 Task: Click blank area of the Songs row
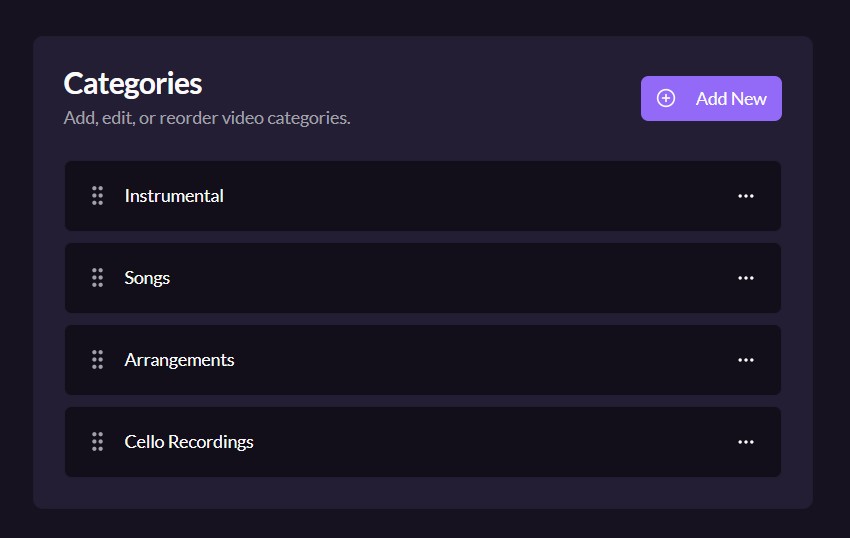(450, 278)
